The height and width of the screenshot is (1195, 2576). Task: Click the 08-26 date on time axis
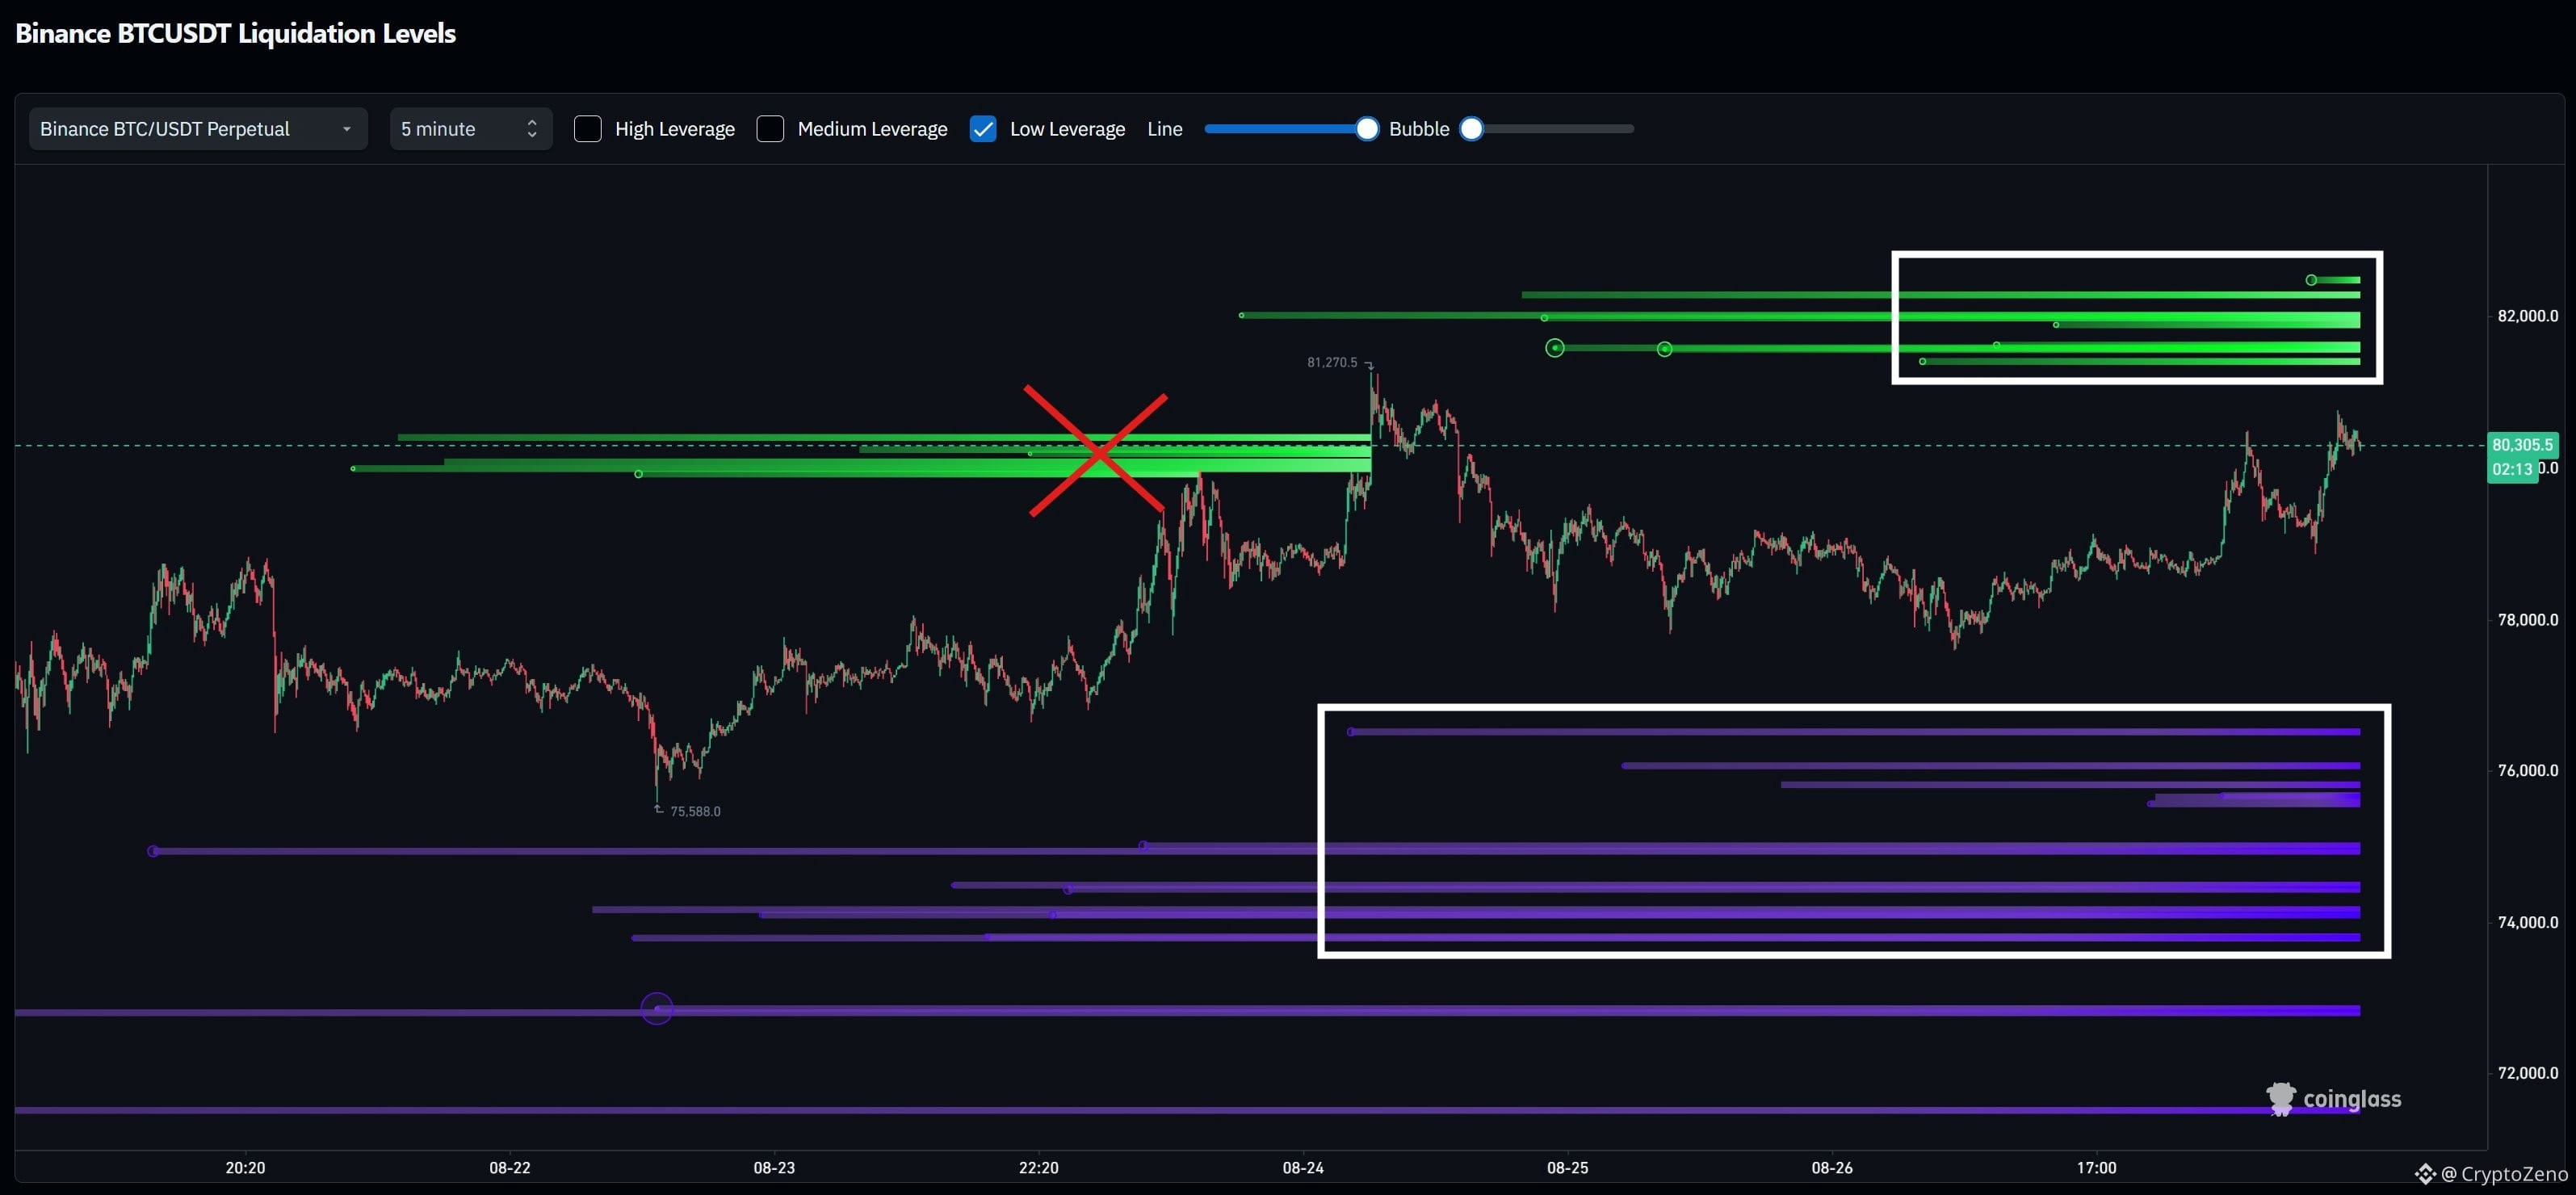coord(1832,1168)
